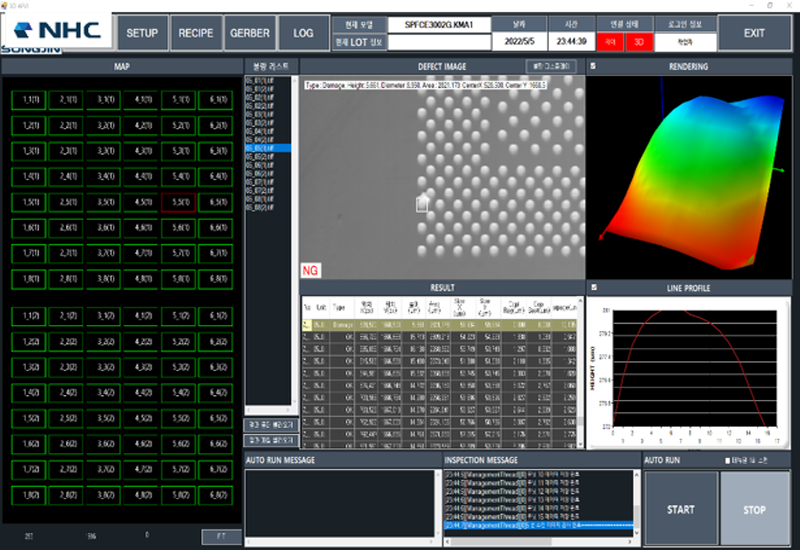Select map cell 3,4(1)
This screenshot has height=550, width=800.
click(106, 176)
